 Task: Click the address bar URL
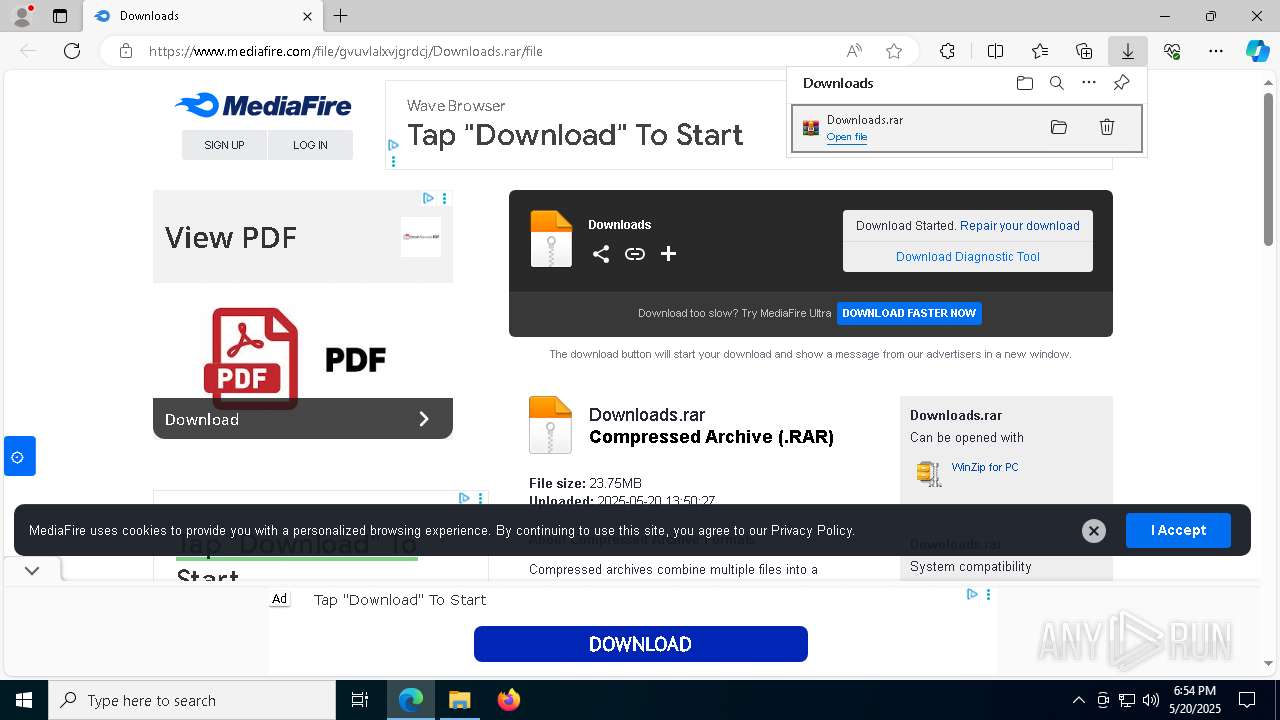pyautogui.click(x=345, y=51)
